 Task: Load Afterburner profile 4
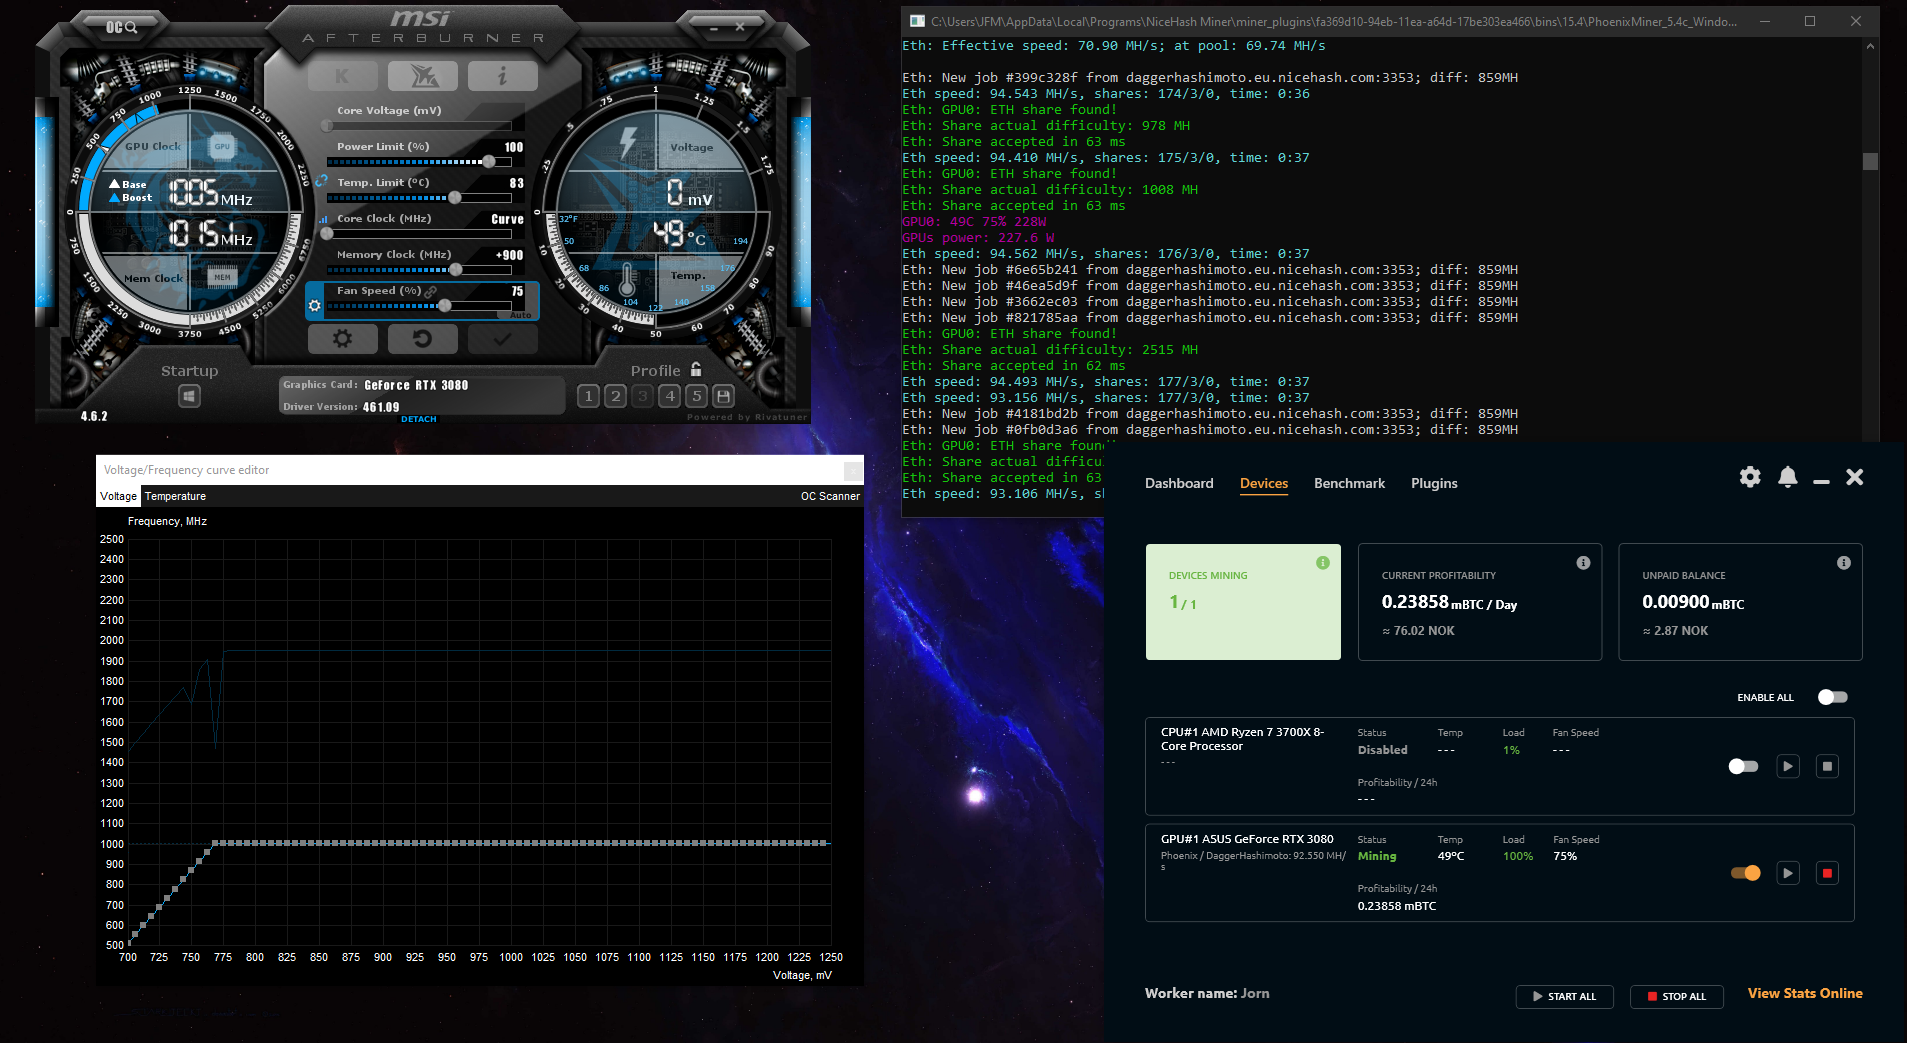click(670, 397)
